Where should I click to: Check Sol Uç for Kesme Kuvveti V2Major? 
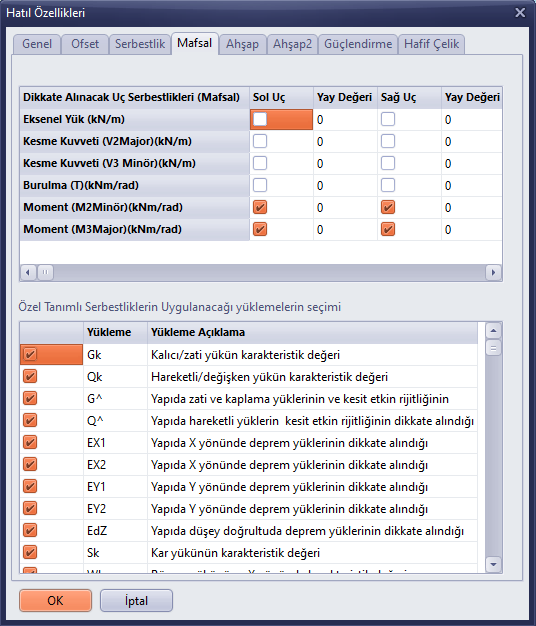pos(260,141)
